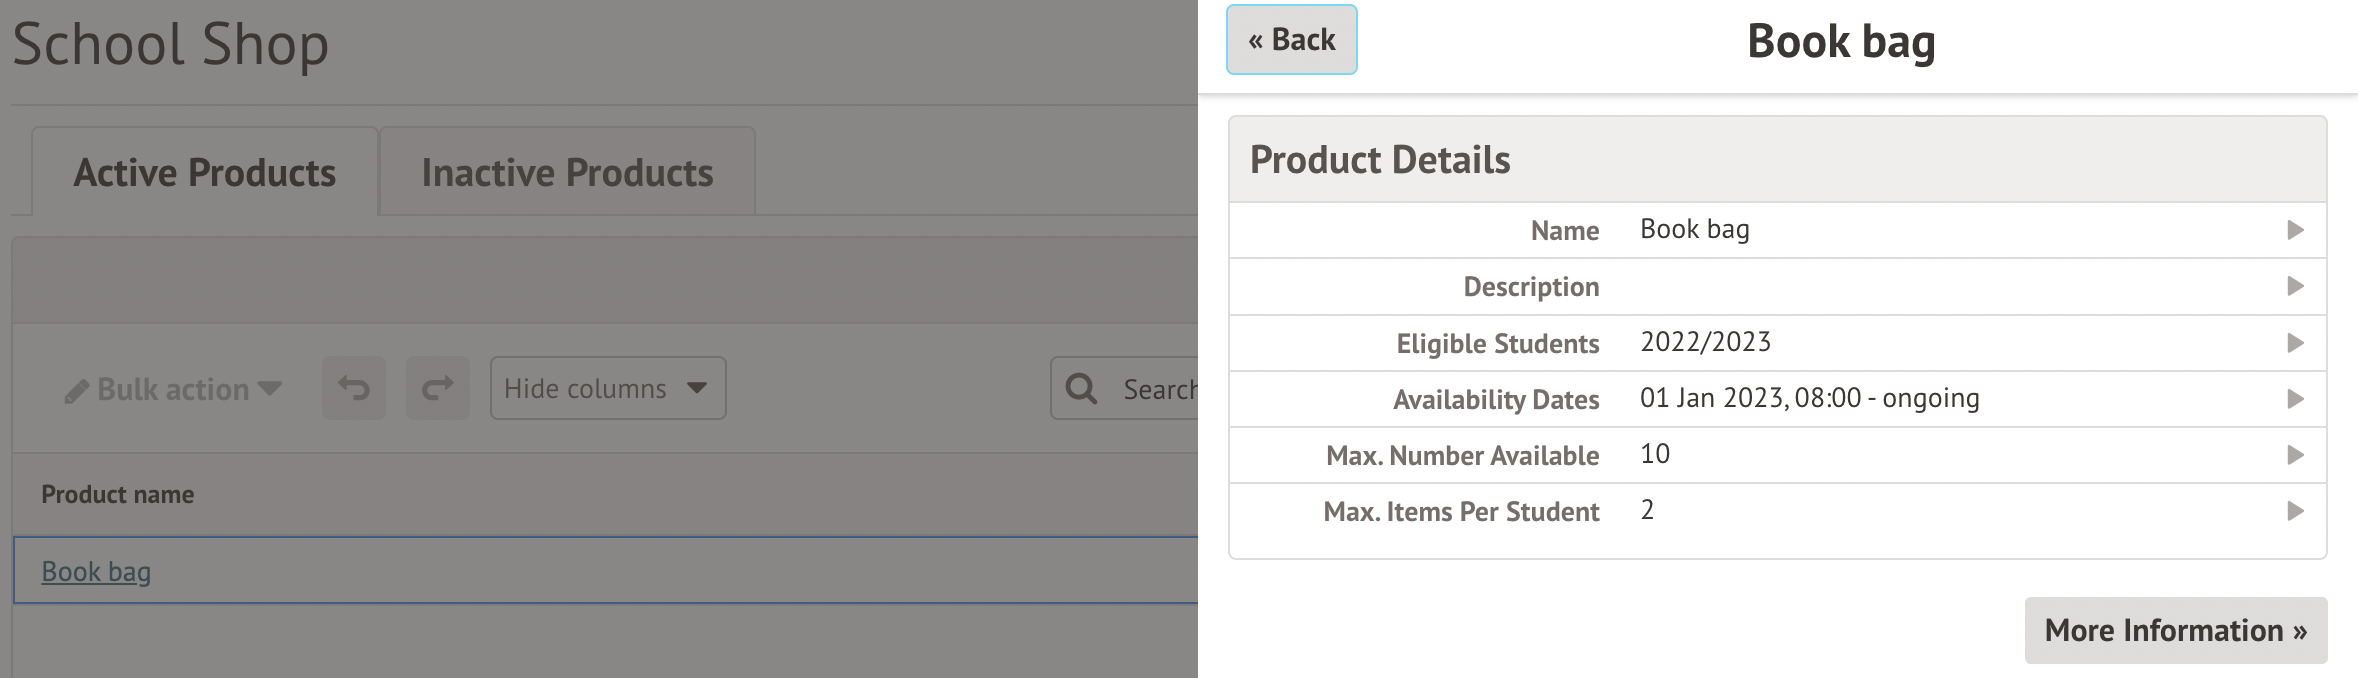Click the pencil icon beside Bulk action
2358x678 pixels.
[x=76, y=391]
